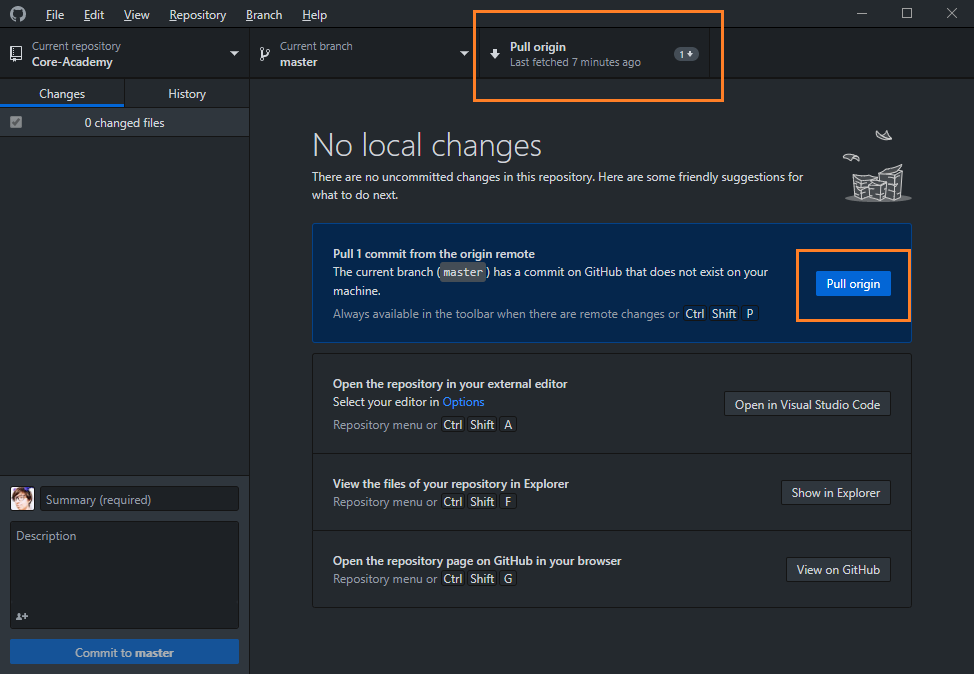Viewport: 974px width, 674px height.
Task: Click the Options link for editor
Action: [463, 402]
